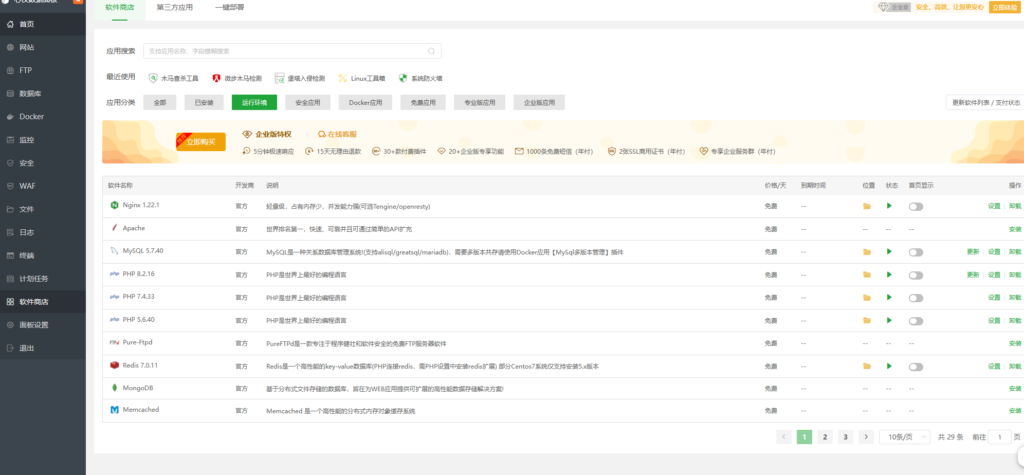This screenshot has height=475, width=1024.
Task: Open the MySQL 5.7.40 folder location icon
Action: [x=867, y=252]
